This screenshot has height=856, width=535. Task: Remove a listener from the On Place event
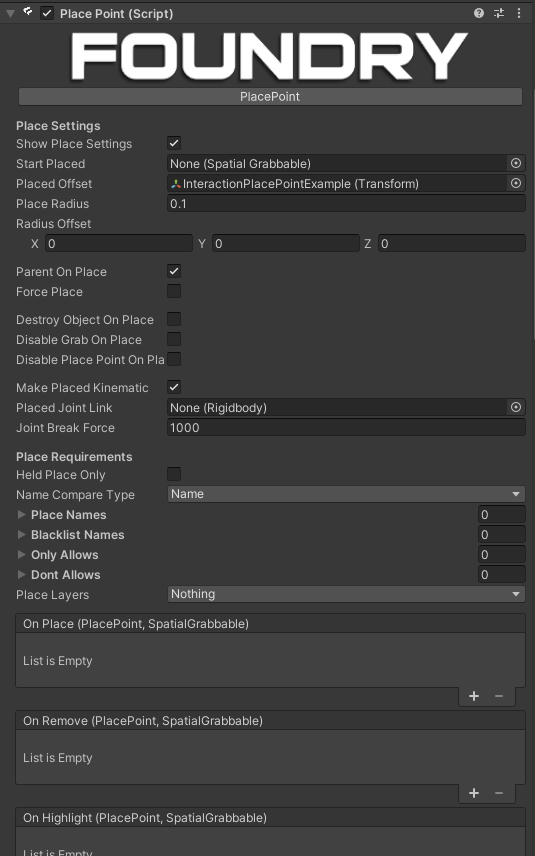point(499,696)
